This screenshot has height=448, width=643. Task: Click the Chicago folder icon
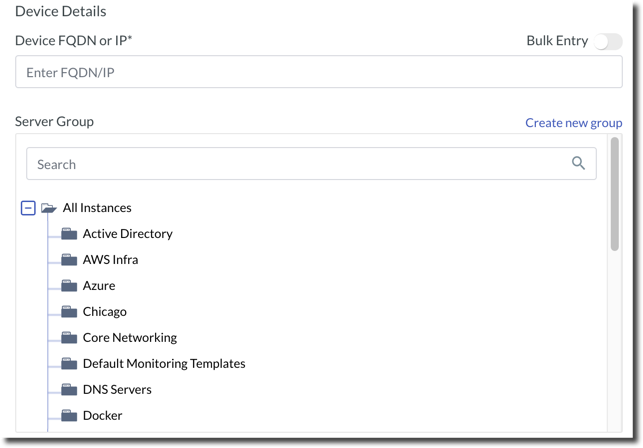(x=69, y=312)
